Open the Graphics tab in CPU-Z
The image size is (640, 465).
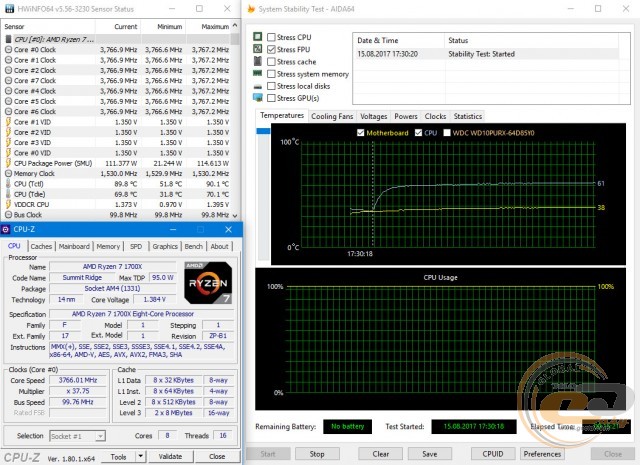[165, 246]
